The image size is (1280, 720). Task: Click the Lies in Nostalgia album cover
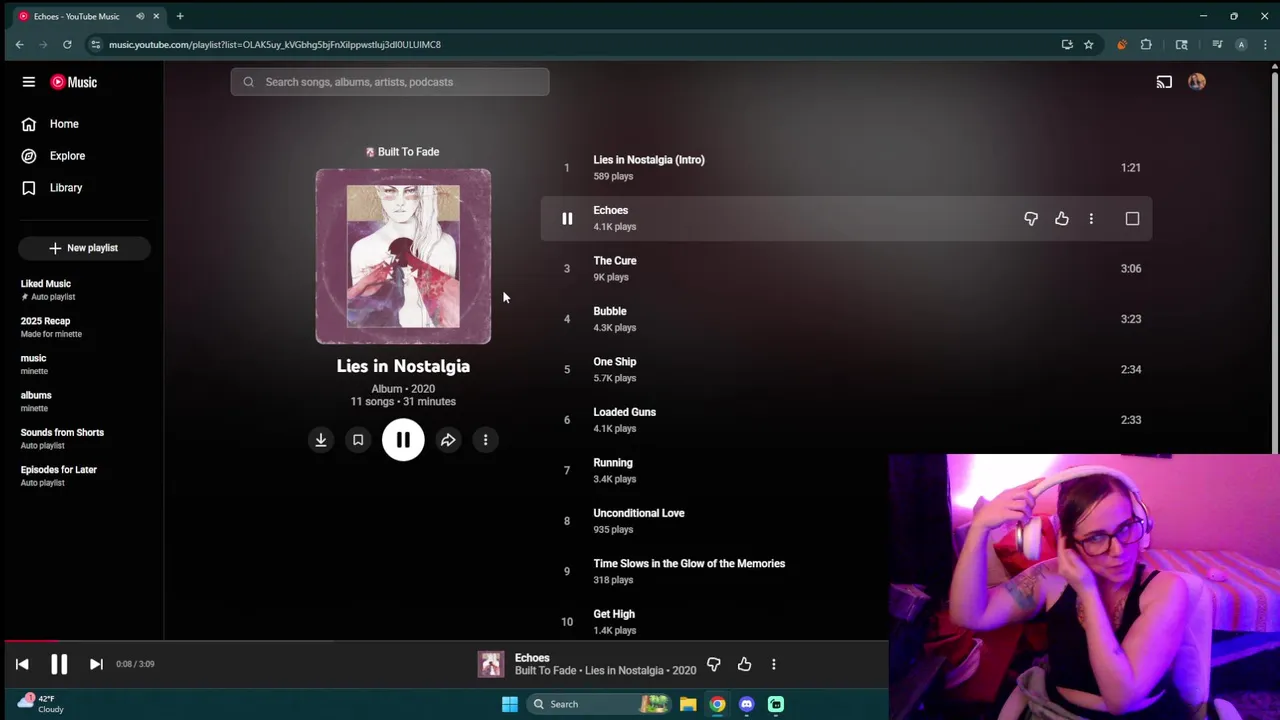point(403,256)
